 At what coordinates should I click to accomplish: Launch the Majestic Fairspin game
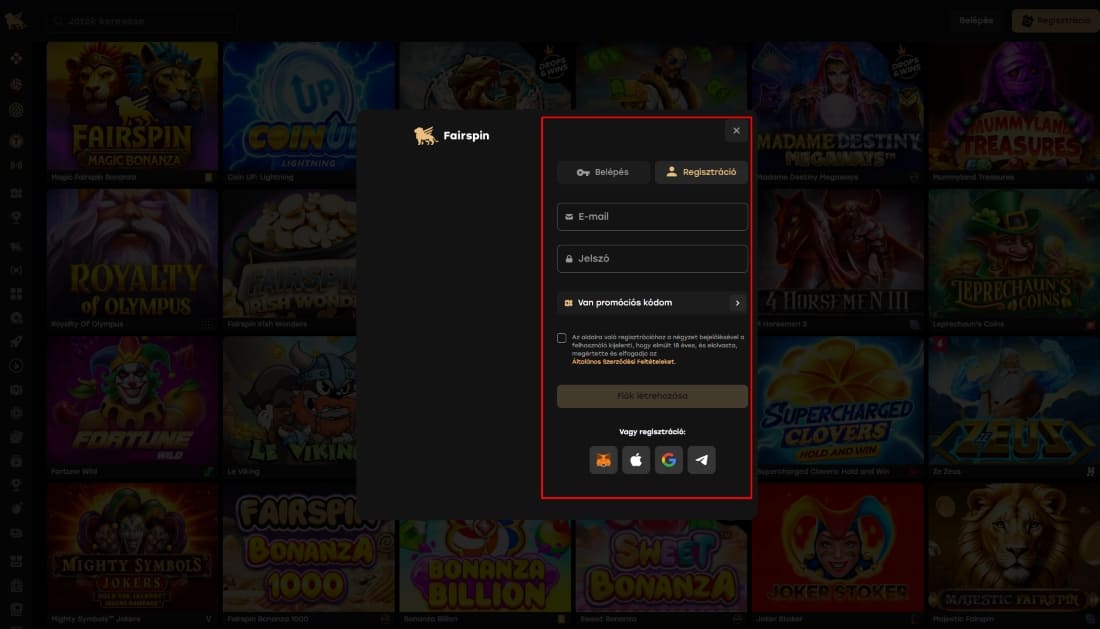(x=1014, y=548)
